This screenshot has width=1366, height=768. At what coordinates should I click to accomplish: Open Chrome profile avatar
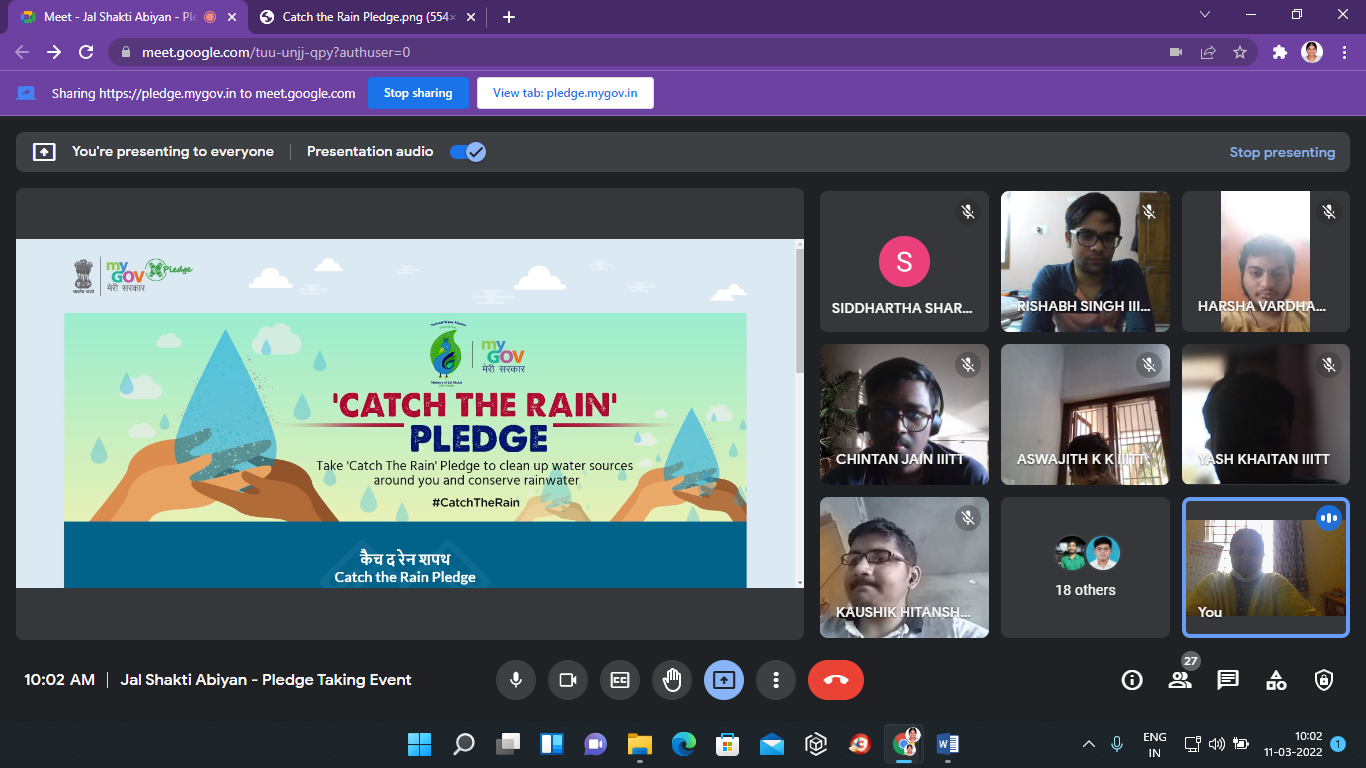1312,52
